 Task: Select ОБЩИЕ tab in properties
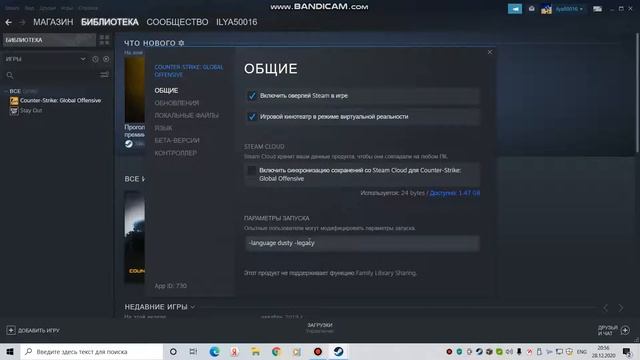pos(166,91)
